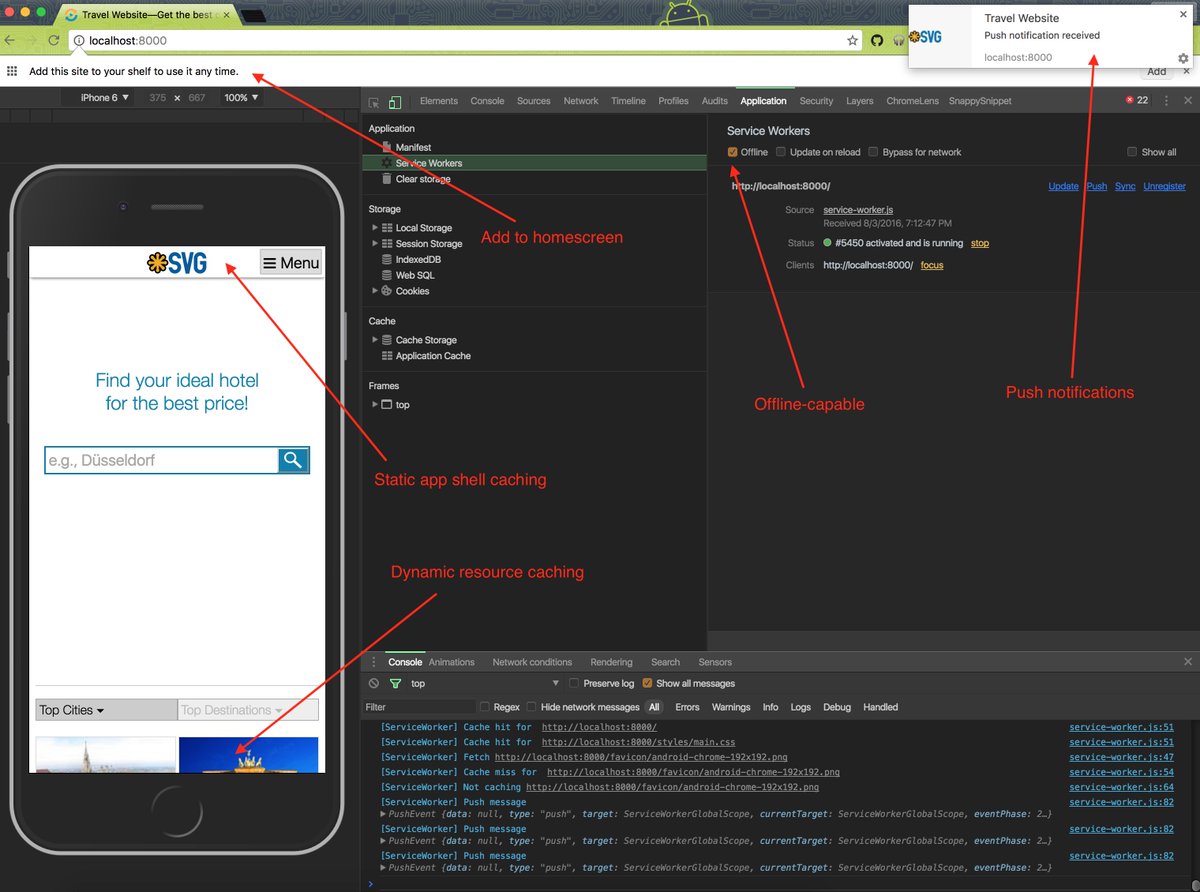Click the focus link for the client
This screenshot has width=1200, height=892.
tap(932, 265)
